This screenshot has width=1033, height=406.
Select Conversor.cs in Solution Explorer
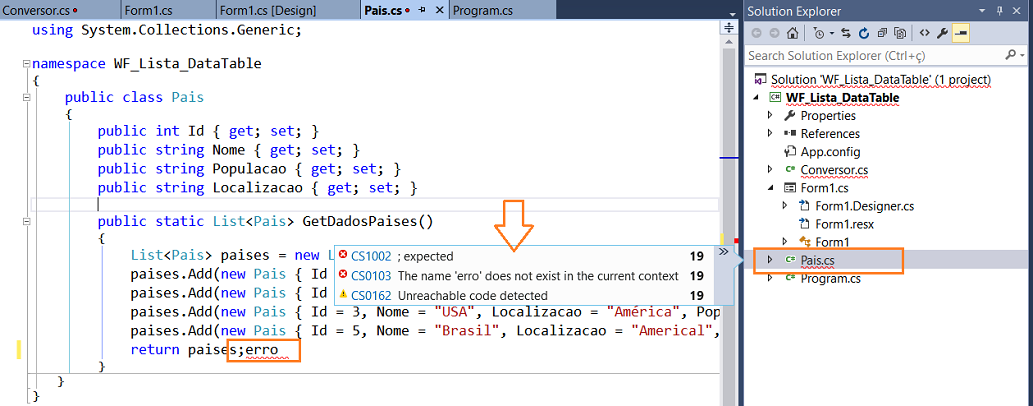(835, 170)
